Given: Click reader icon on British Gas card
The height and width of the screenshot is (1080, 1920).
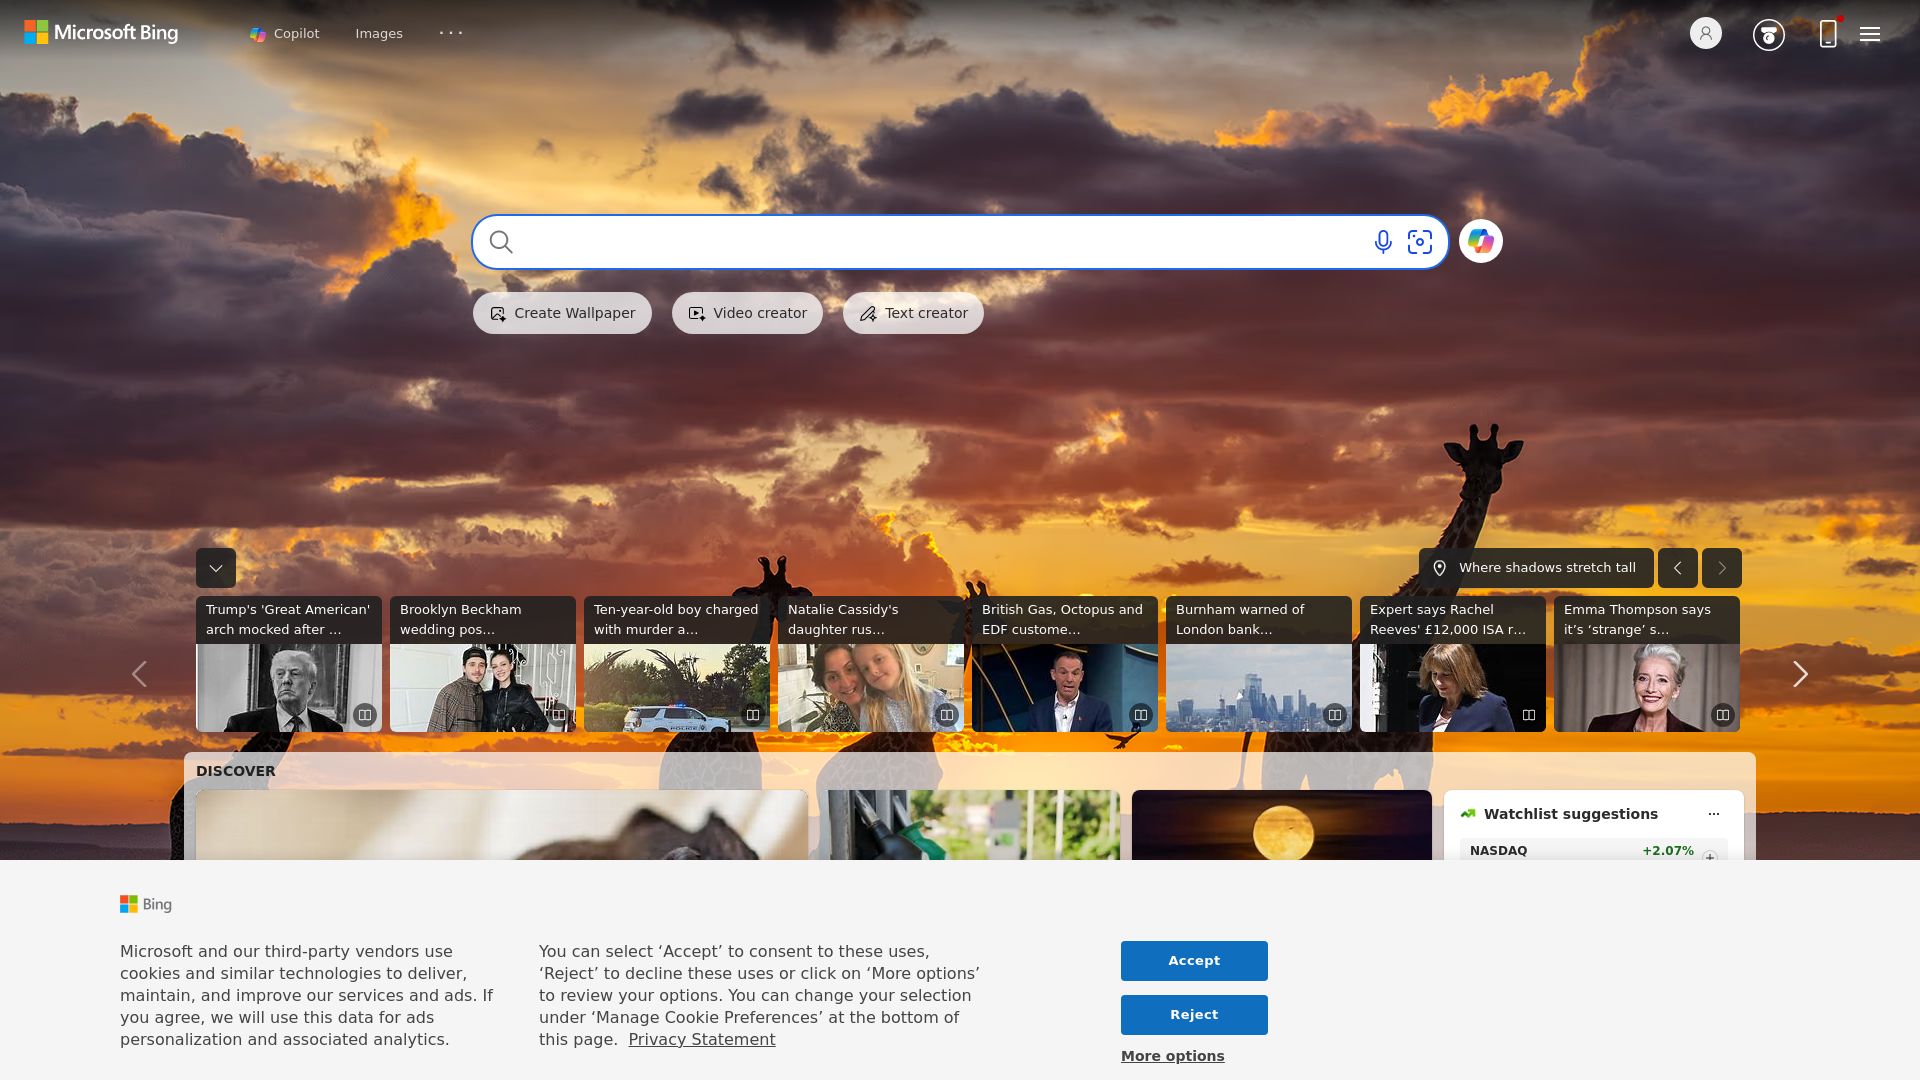Looking at the screenshot, I should coord(1141,715).
